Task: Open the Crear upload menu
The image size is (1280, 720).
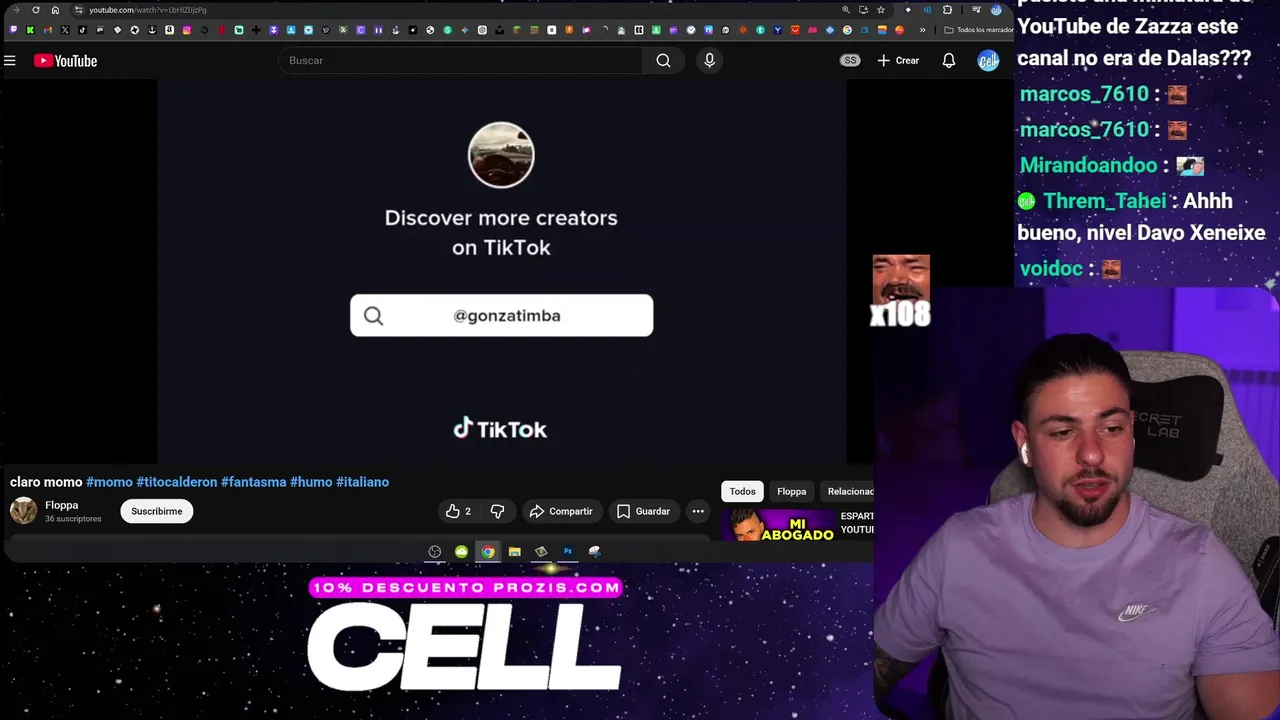Action: [x=898, y=61]
